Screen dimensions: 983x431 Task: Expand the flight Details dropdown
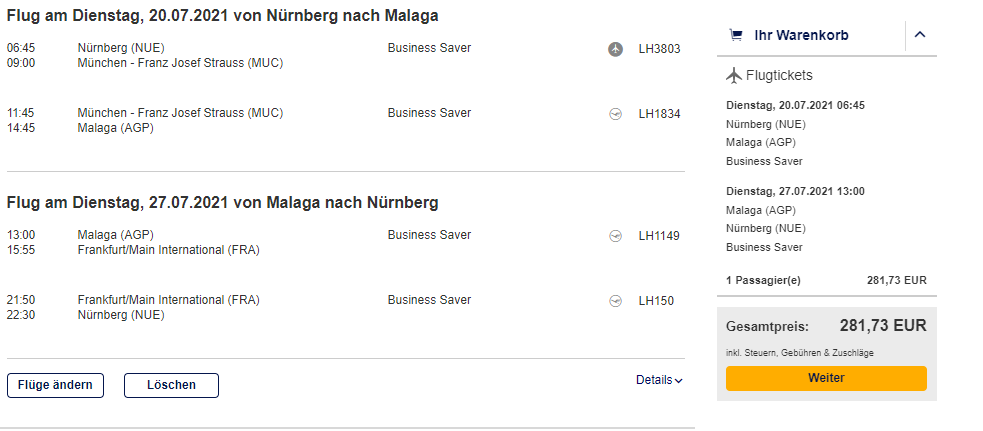[x=659, y=380]
